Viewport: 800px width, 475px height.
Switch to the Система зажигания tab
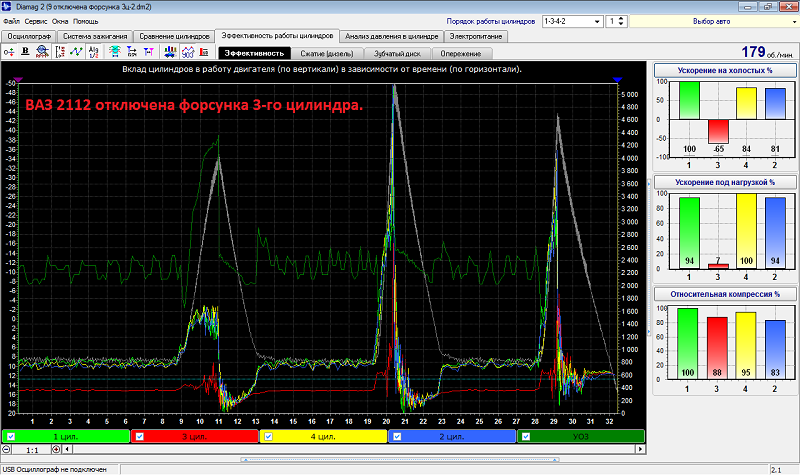click(95, 36)
